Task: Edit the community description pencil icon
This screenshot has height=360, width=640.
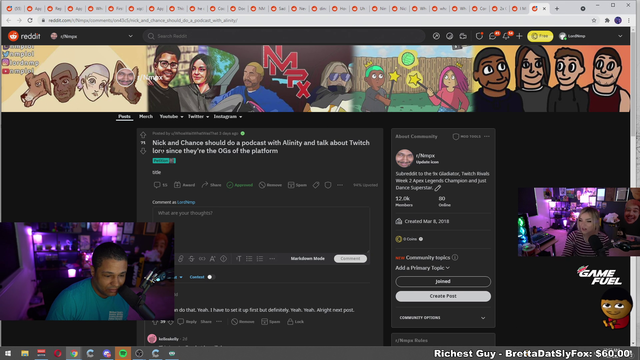Action: coord(438,188)
